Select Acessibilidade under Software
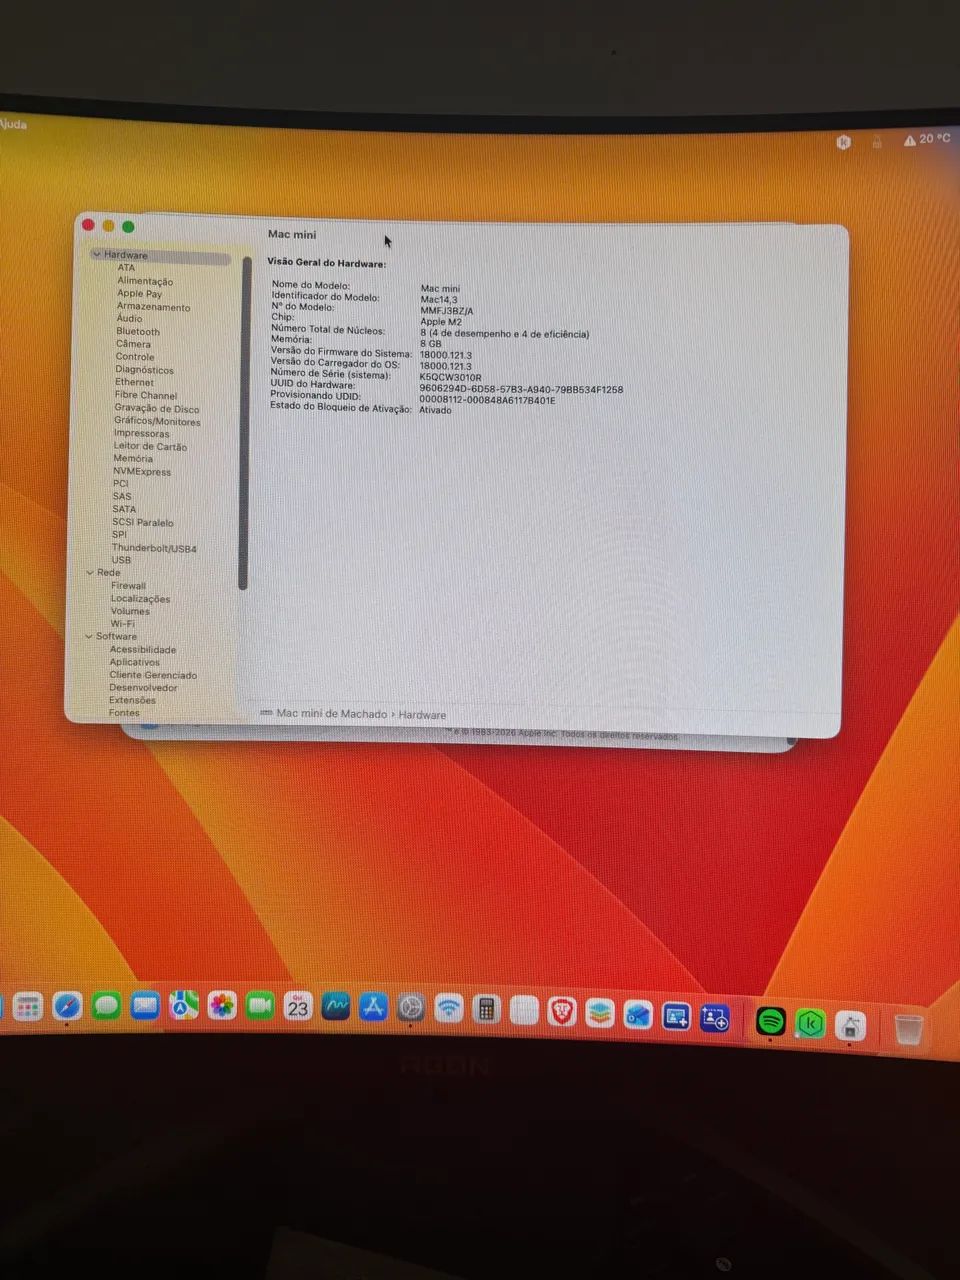This screenshot has width=960, height=1280. (x=142, y=650)
